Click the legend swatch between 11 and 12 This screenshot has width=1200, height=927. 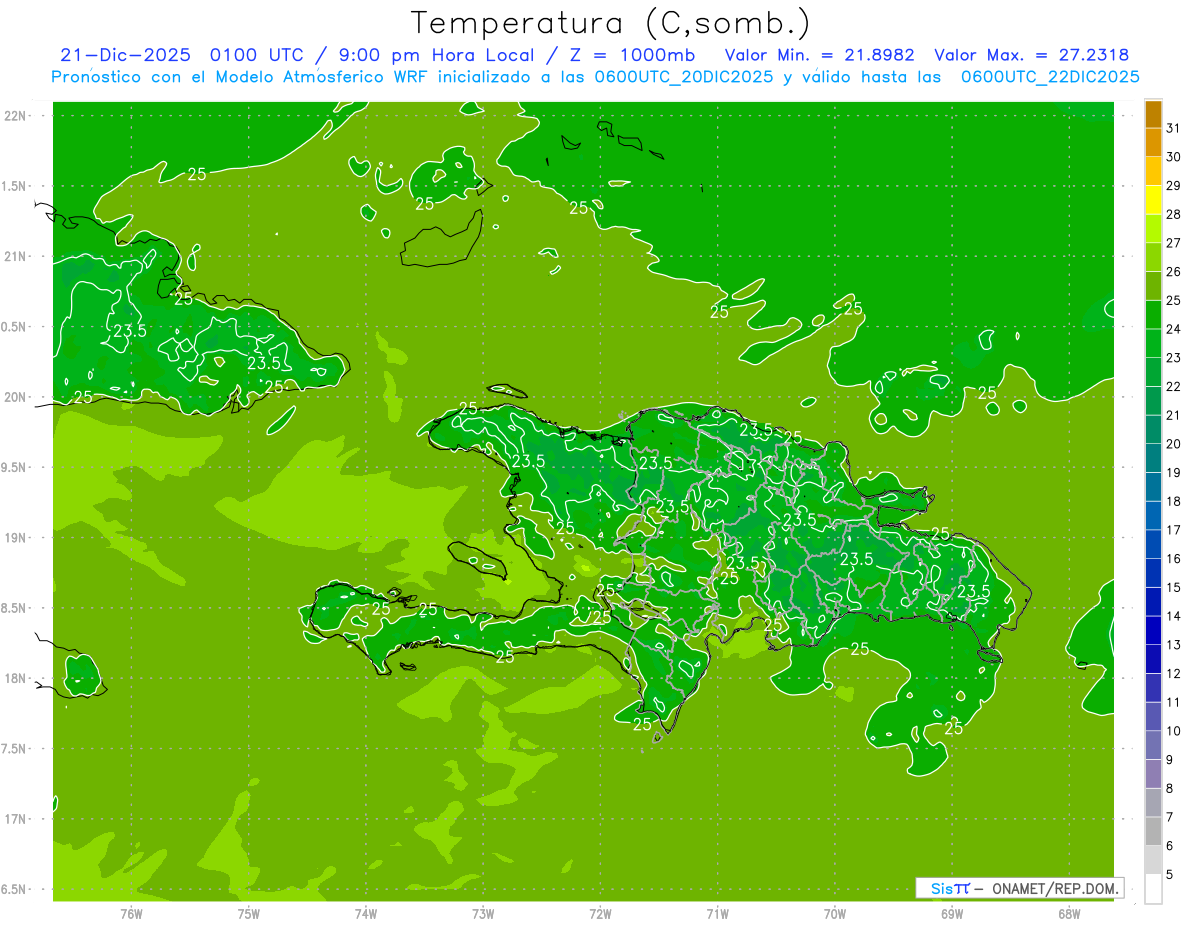point(1153,688)
